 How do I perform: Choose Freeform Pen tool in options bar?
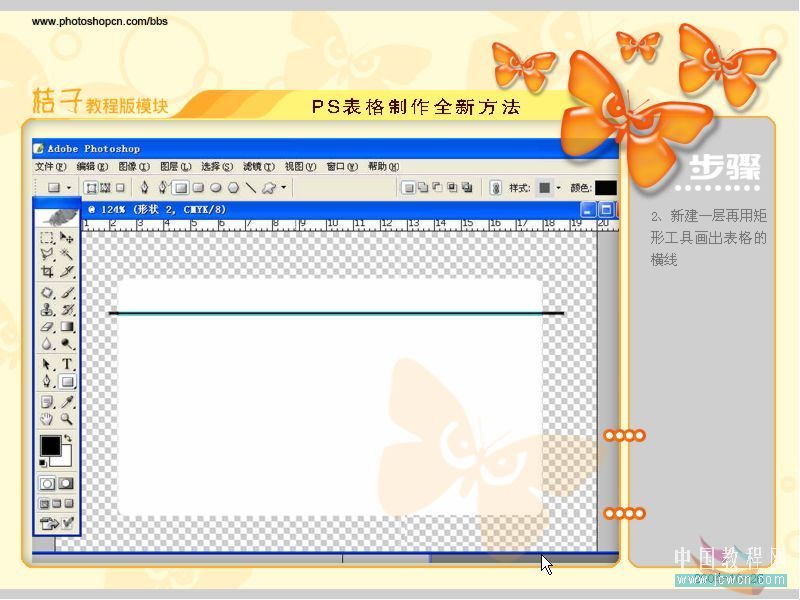163,188
